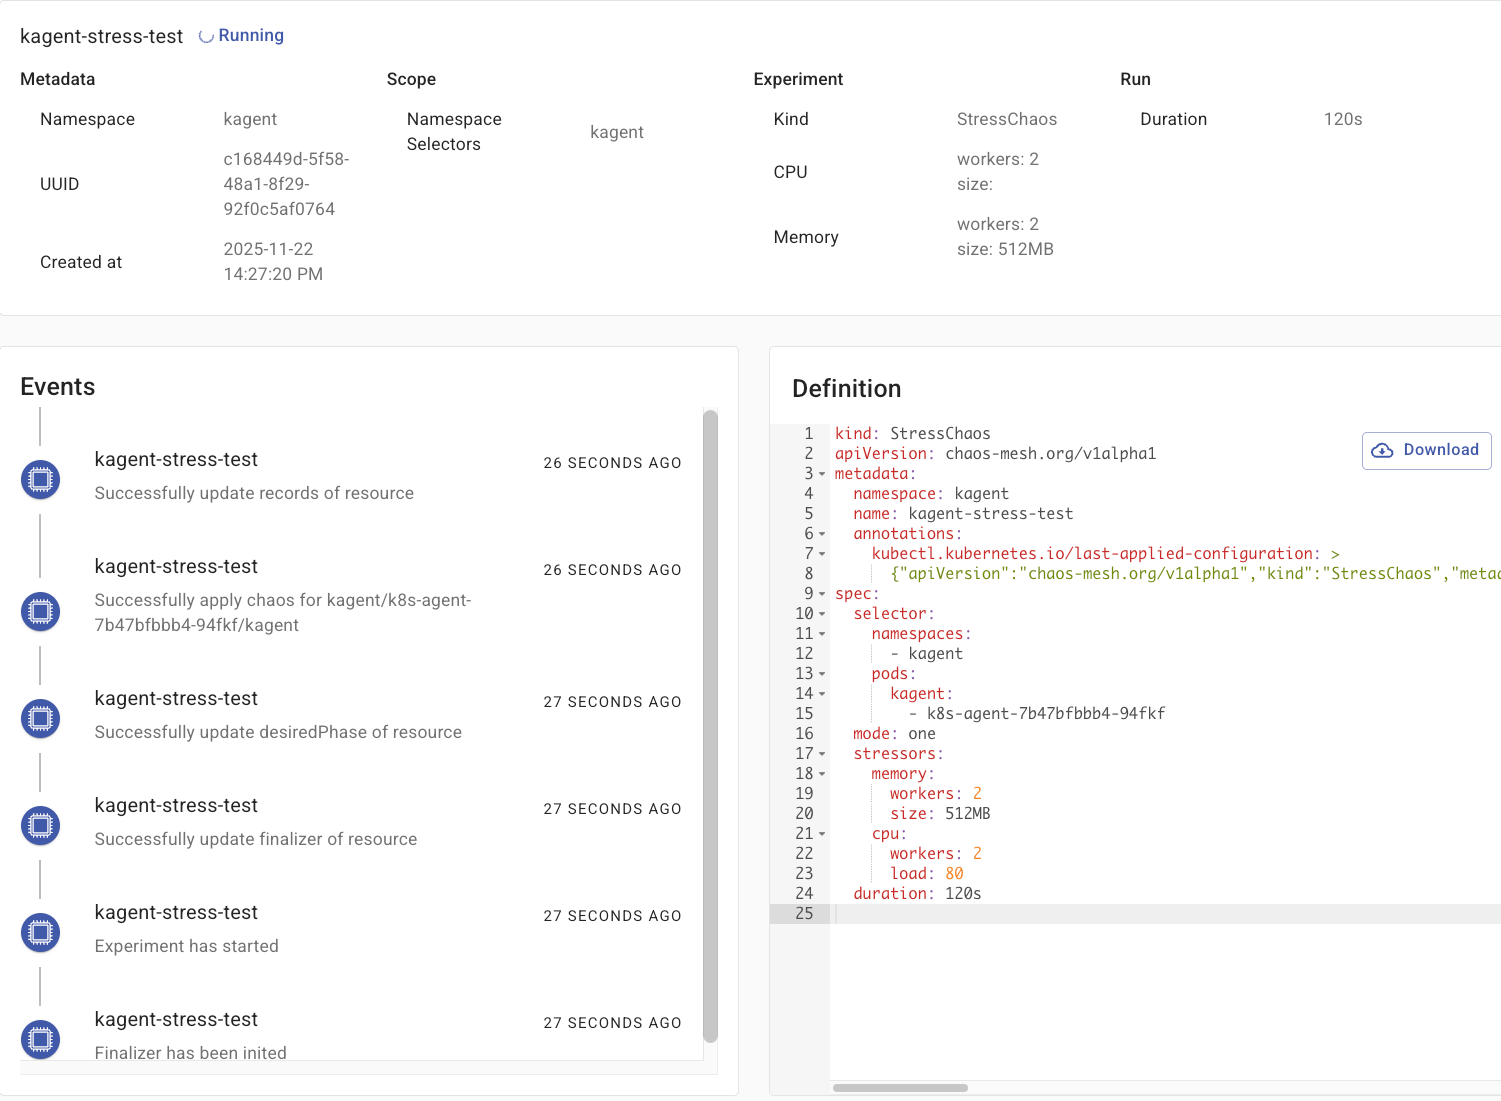Click the 'Experiment has started' event icon

(41, 932)
